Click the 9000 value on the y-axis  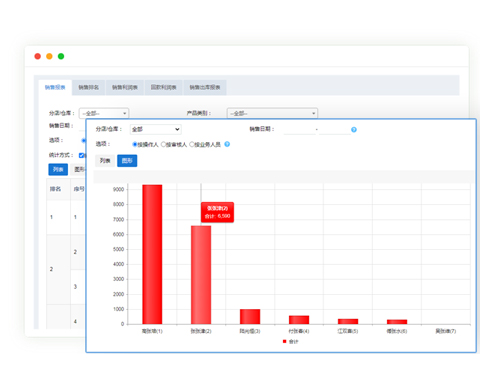coord(118,189)
